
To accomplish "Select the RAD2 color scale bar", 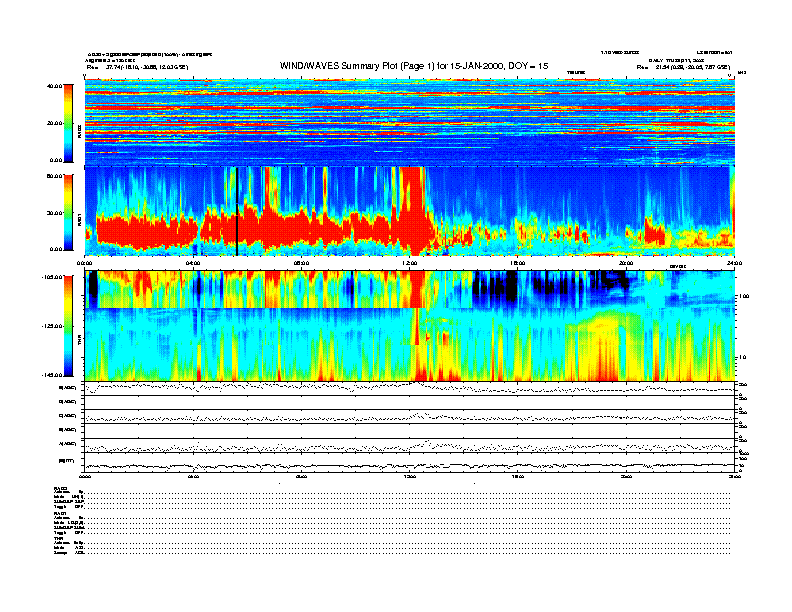I will (x=68, y=123).
